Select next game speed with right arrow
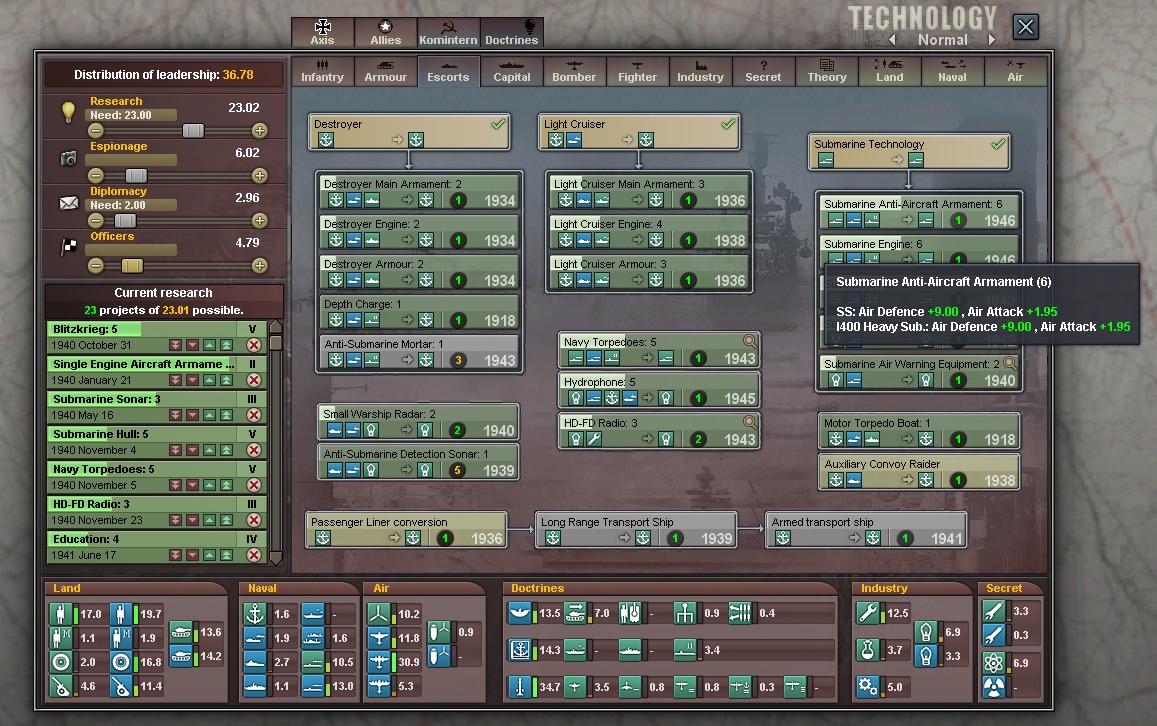The height and width of the screenshot is (726, 1157). 992,40
